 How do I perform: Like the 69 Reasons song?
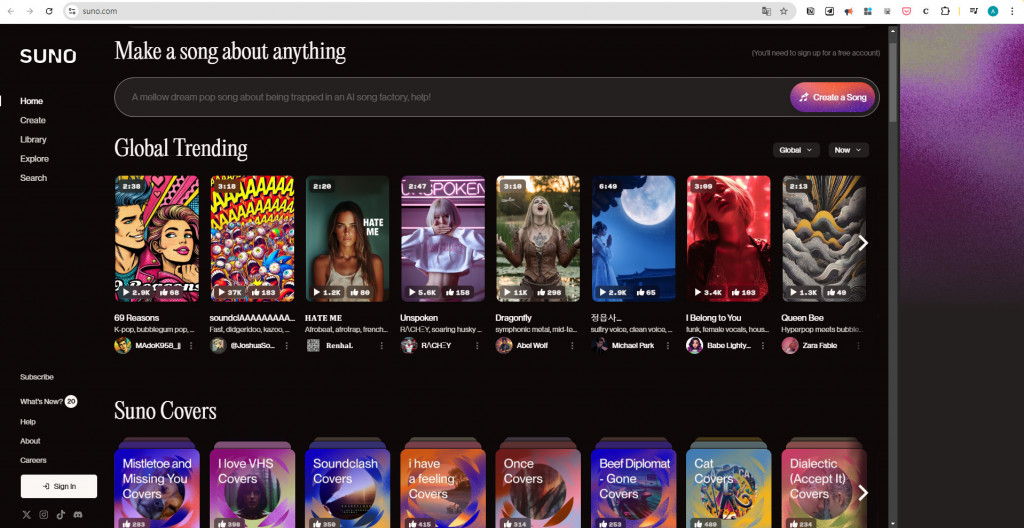pyautogui.click(x=170, y=292)
